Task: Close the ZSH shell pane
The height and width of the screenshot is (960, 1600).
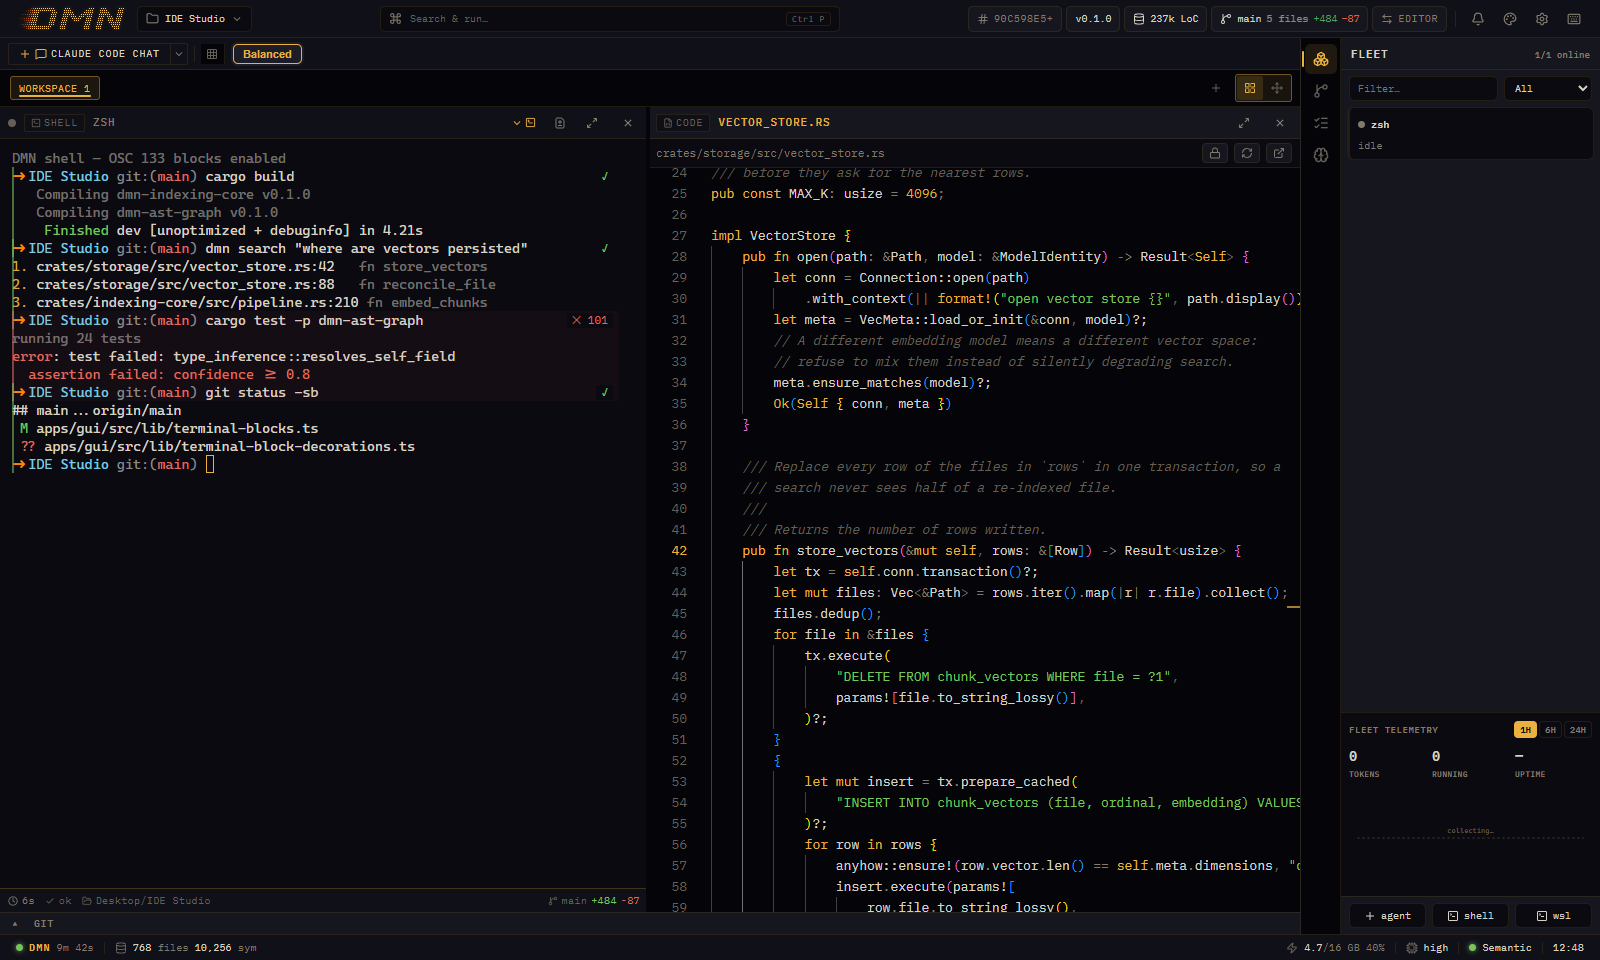Action: click(x=628, y=123)
